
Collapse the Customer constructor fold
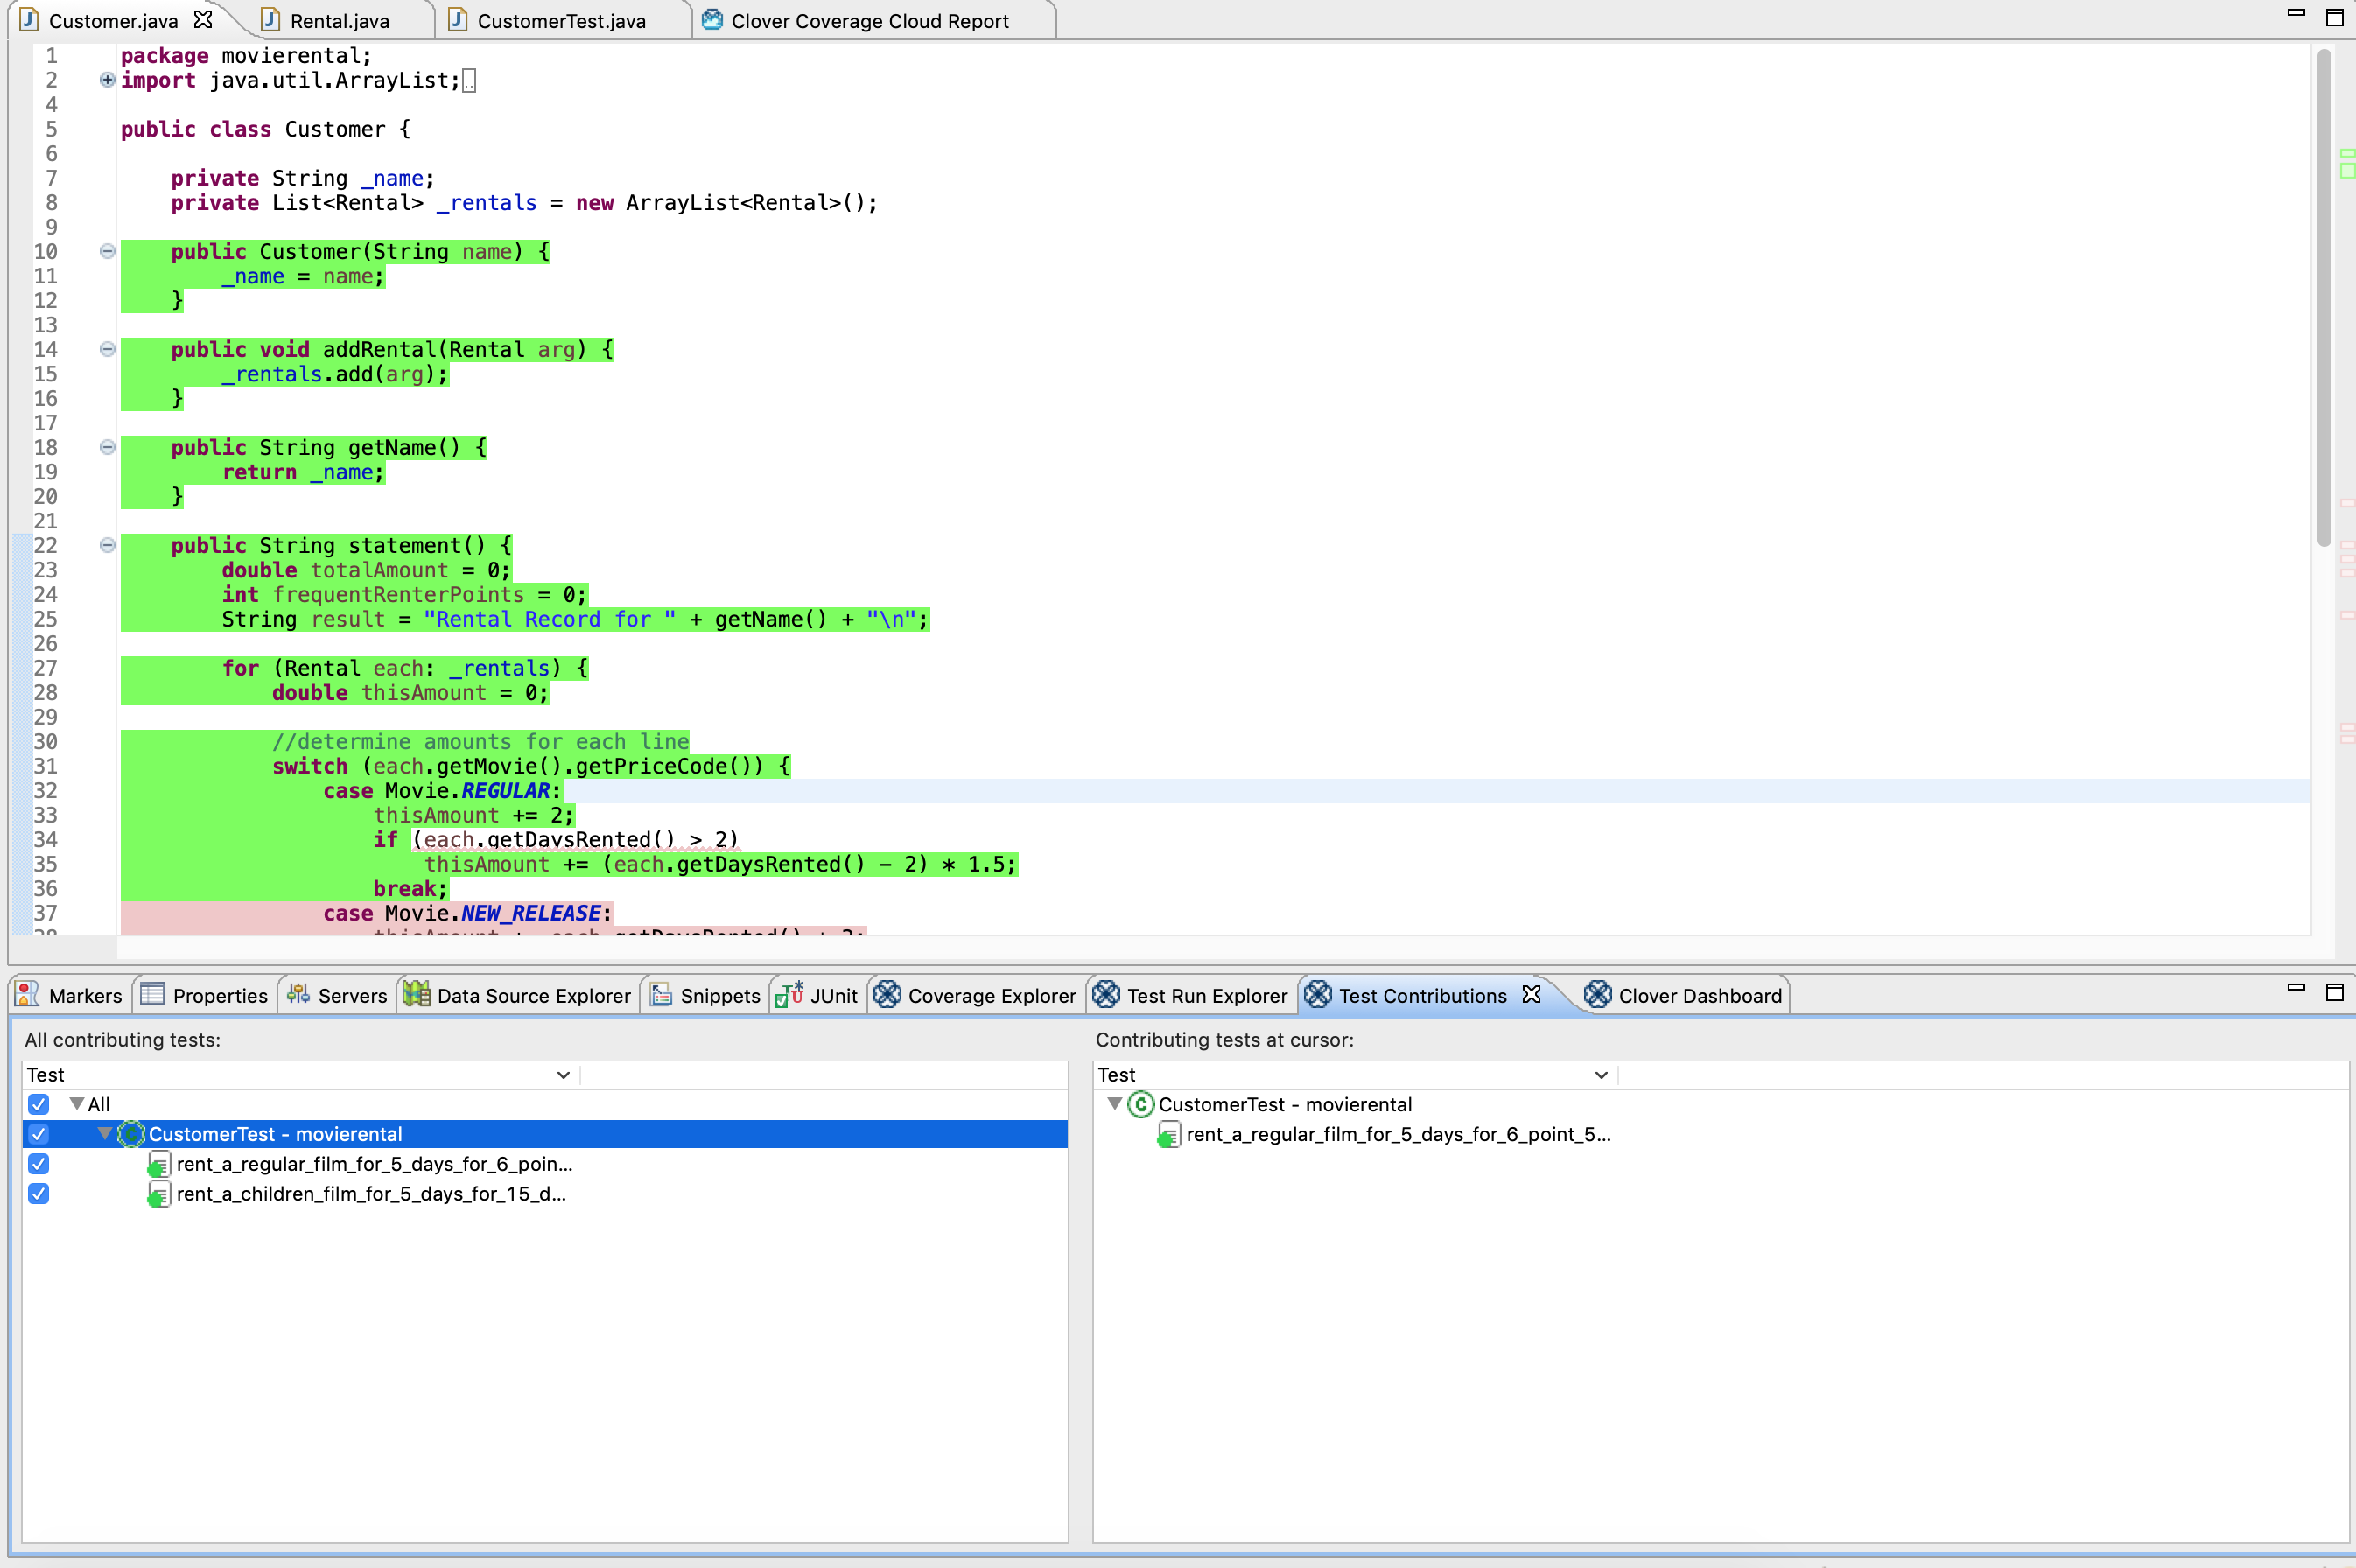[107, 251]
